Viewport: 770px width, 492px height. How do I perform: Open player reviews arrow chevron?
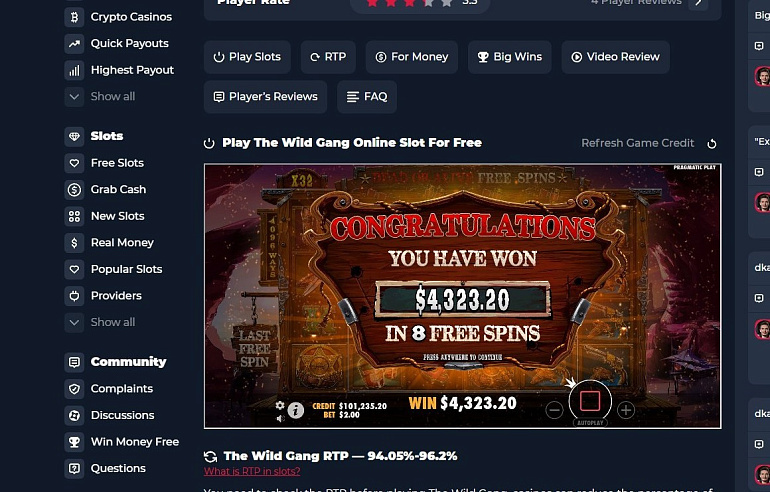click(x=698, y=2)
